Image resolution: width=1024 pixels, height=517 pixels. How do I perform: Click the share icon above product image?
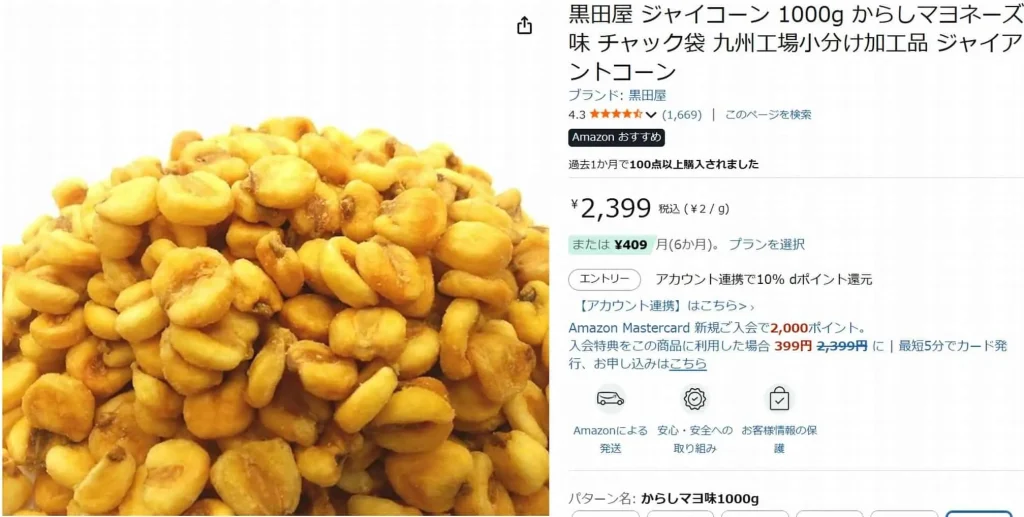coord(524,26)
